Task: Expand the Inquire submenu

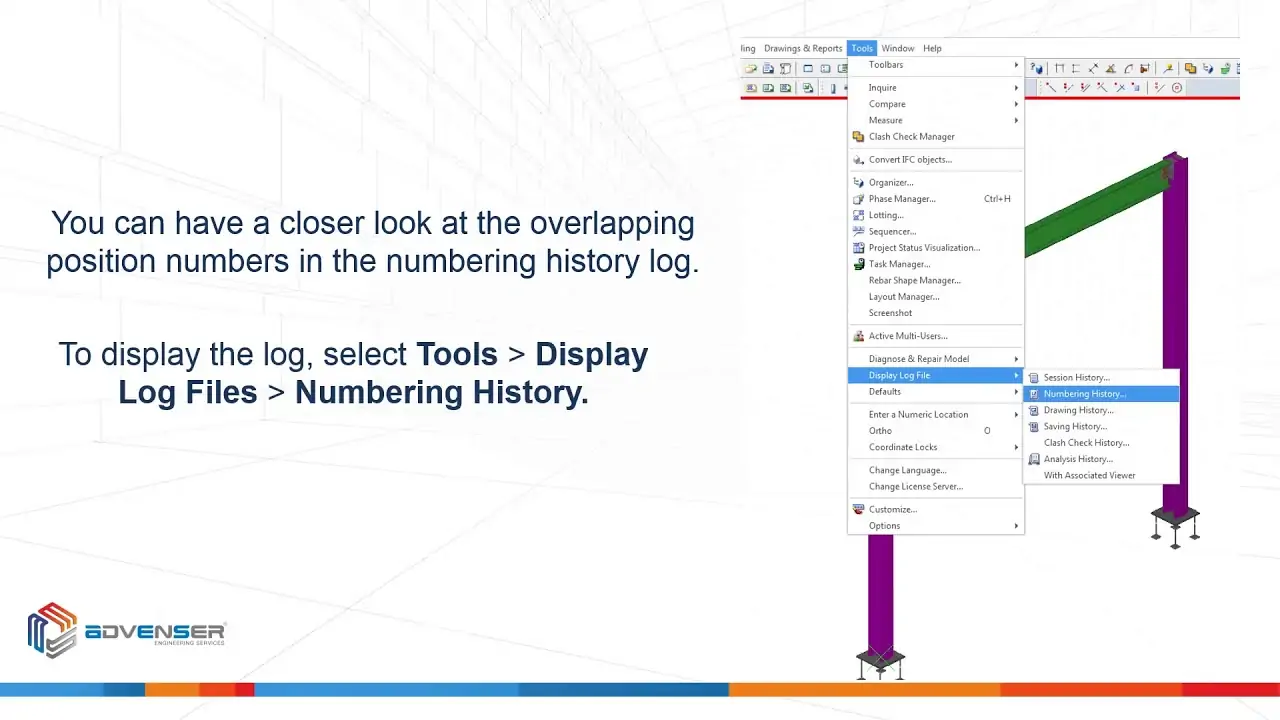Action: (882, 88)
